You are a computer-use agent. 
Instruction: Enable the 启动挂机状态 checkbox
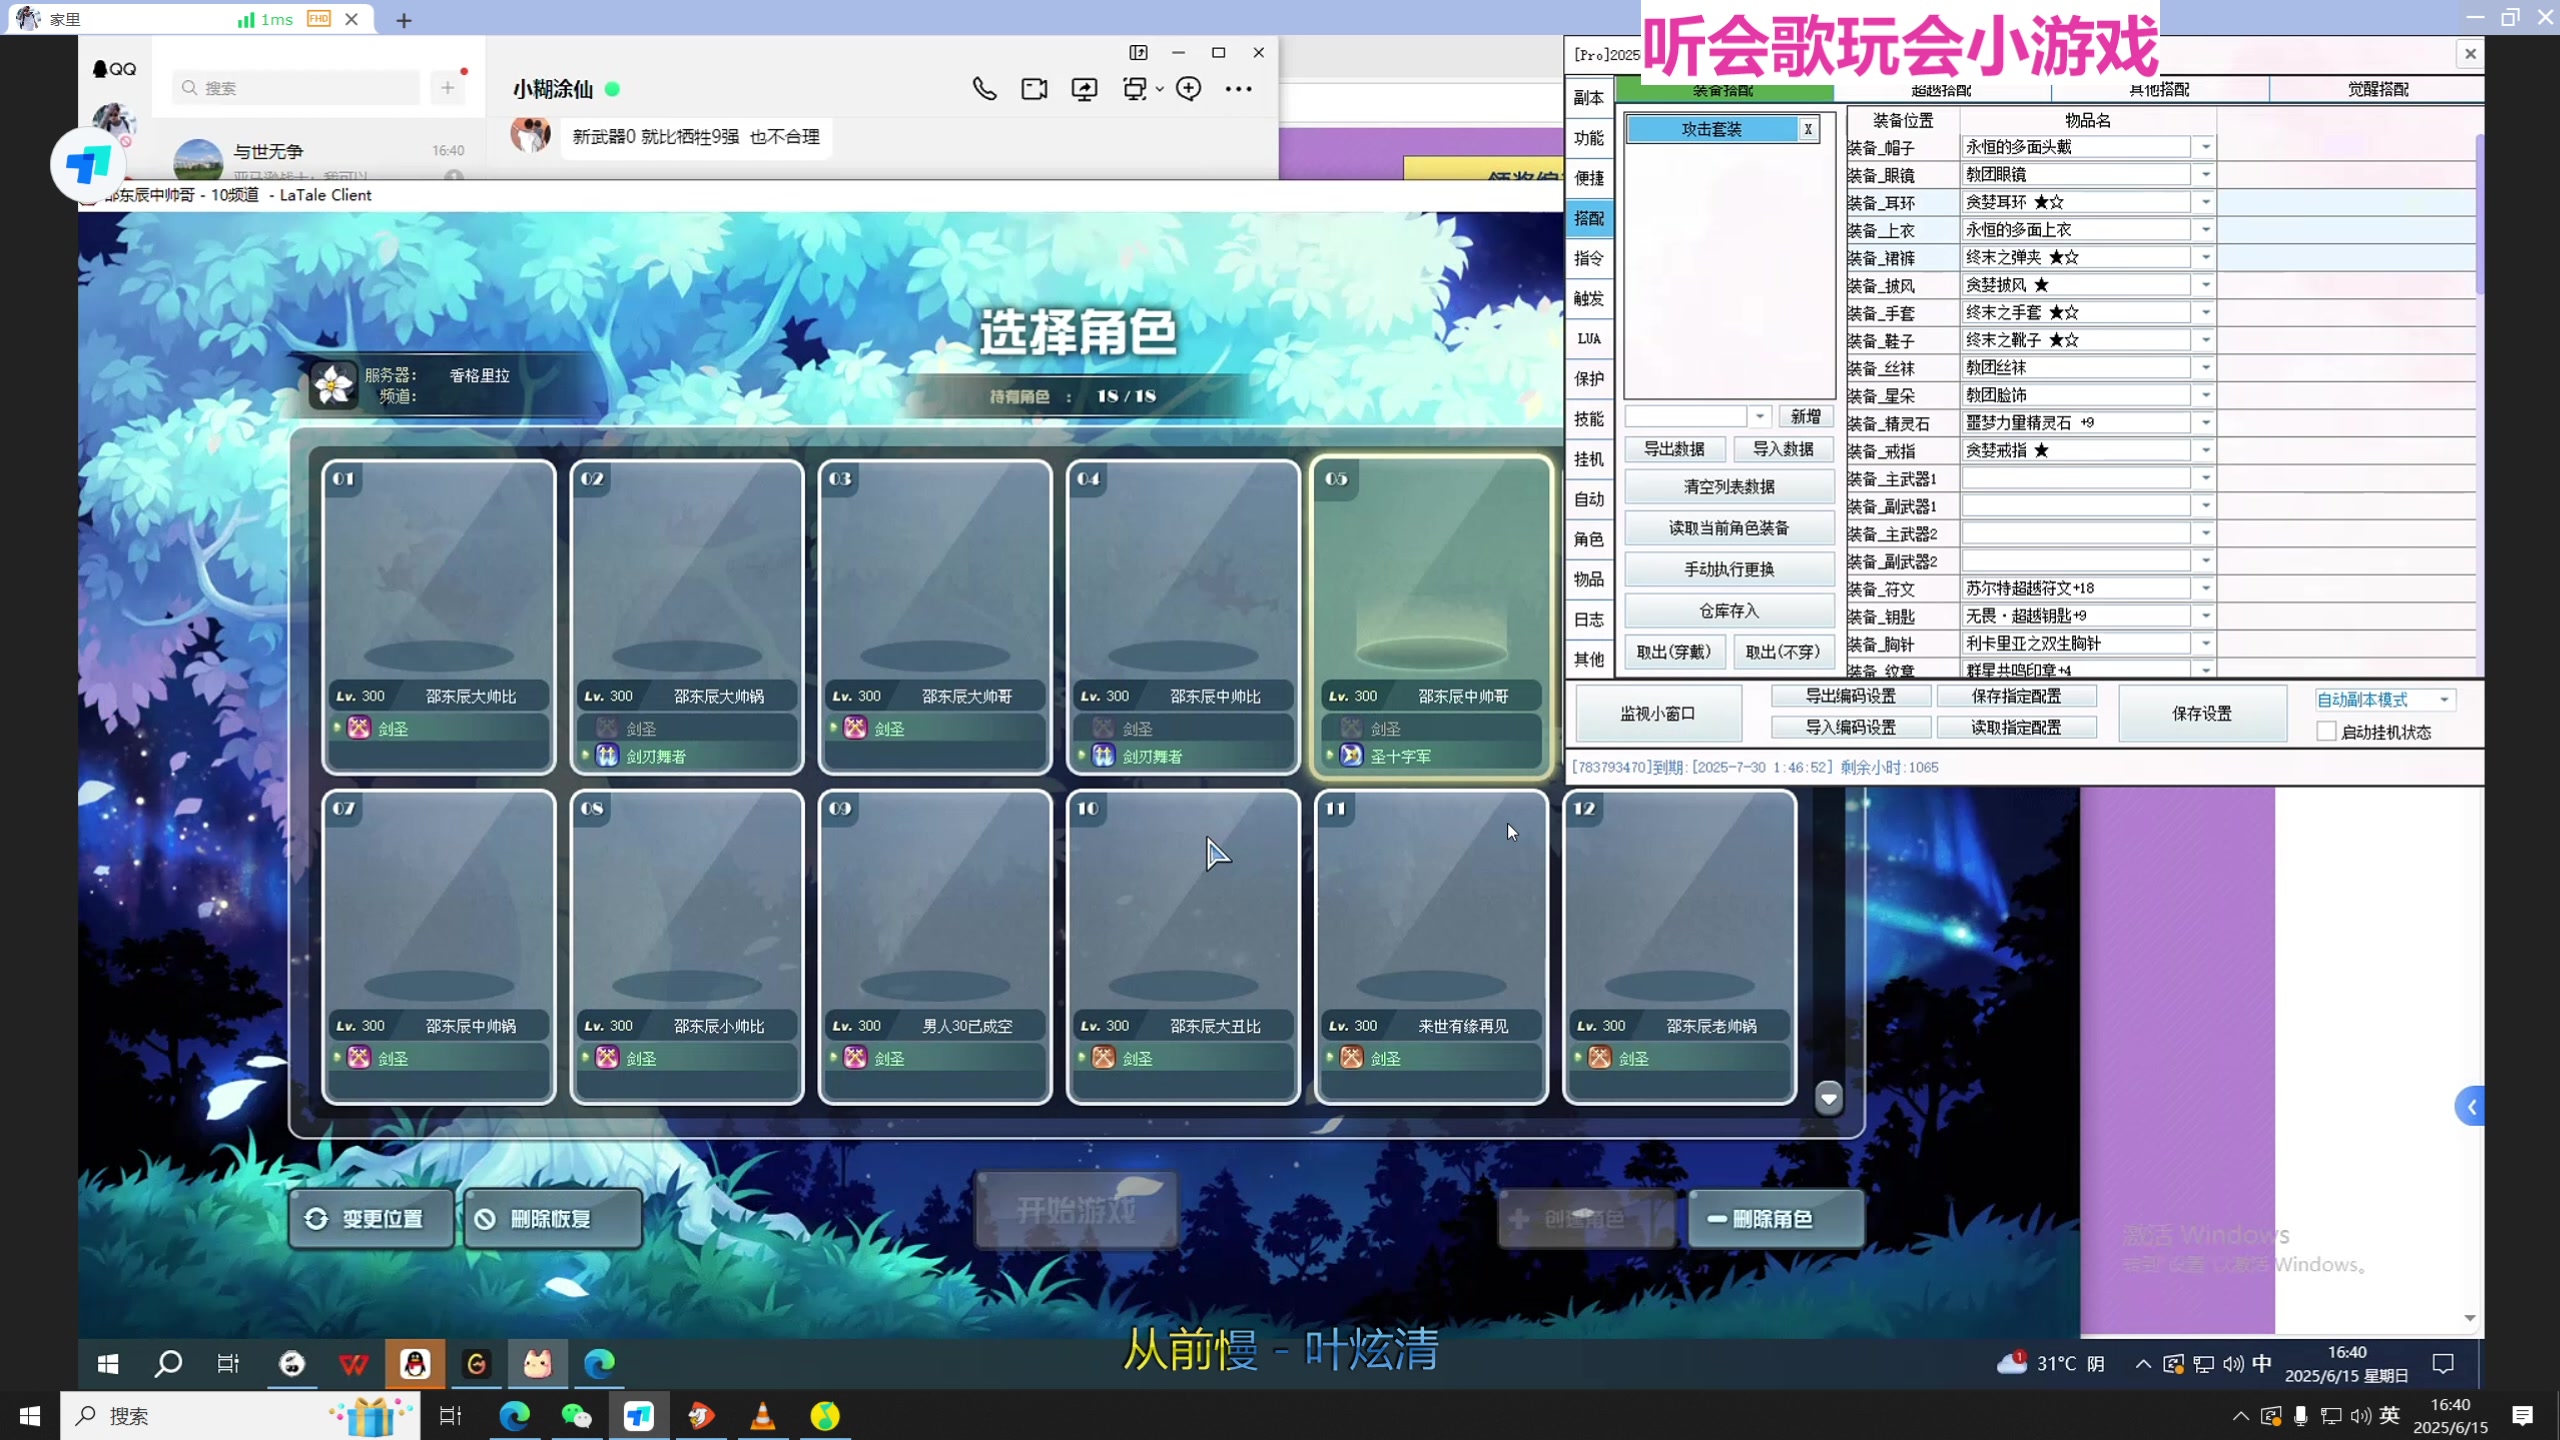coord(2326,732)
